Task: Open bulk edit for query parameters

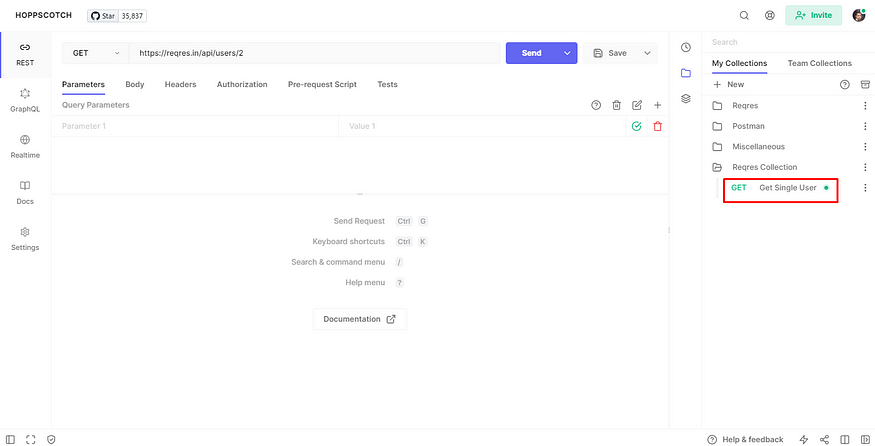Action: [x=637, y=105]
